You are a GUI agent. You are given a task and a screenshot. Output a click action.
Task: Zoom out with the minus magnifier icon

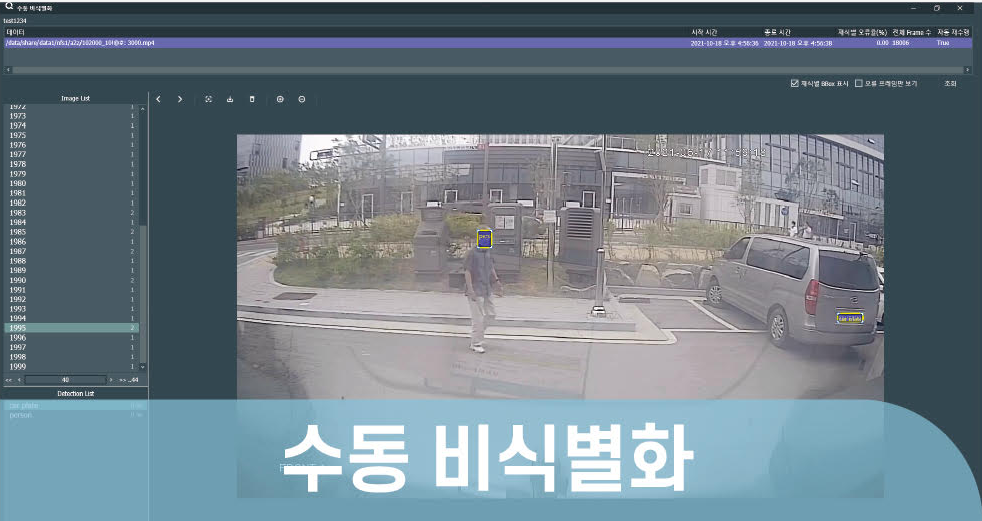(301, 99)
